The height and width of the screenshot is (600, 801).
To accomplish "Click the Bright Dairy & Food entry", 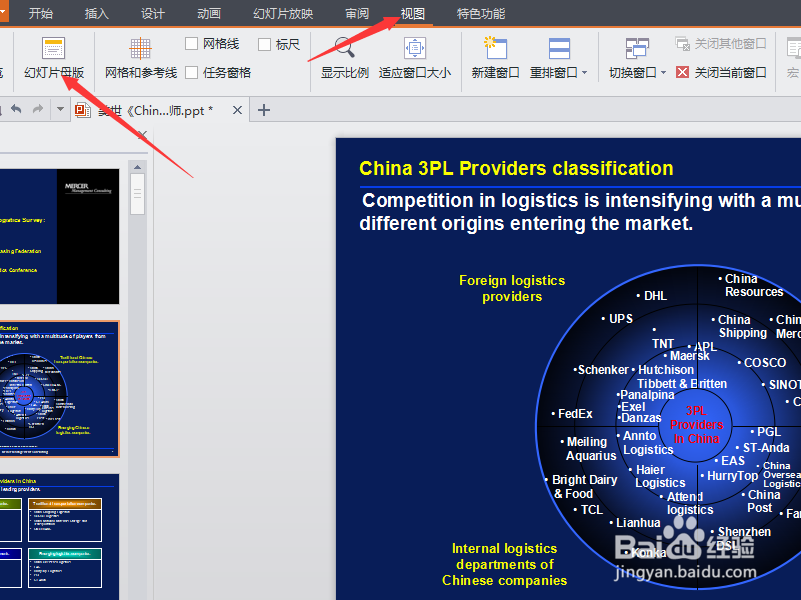I will click(582, 487).
